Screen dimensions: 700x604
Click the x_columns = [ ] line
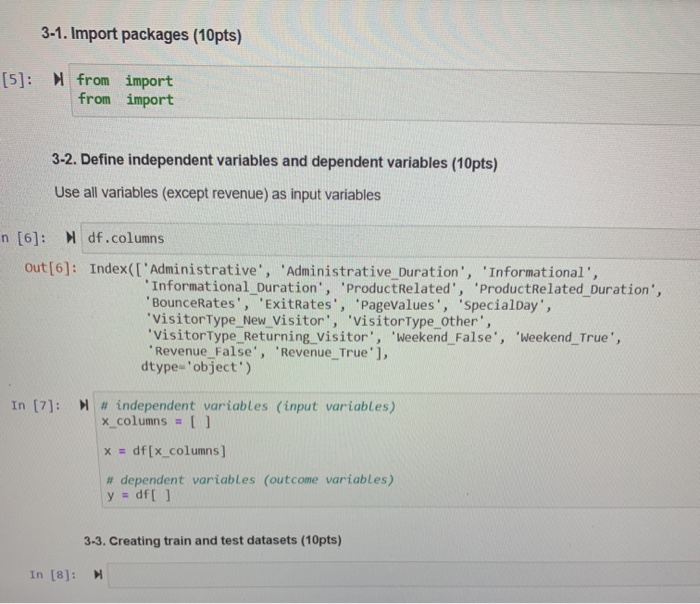click(156, 421)
